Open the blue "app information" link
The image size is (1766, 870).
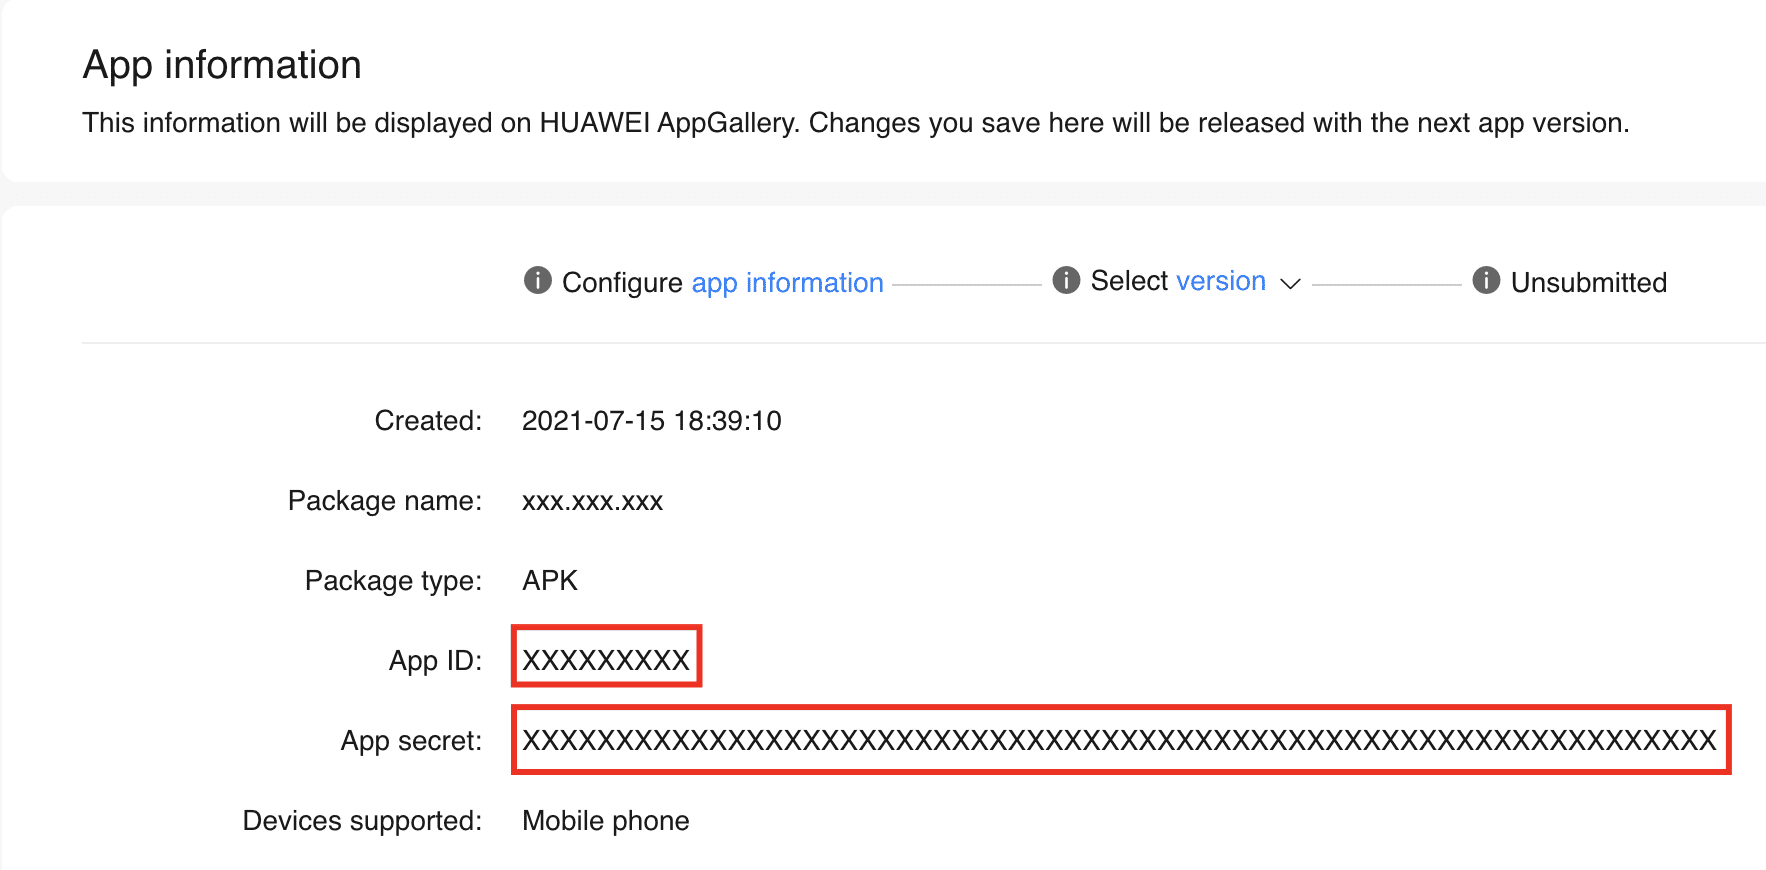(x=787, y=283)
